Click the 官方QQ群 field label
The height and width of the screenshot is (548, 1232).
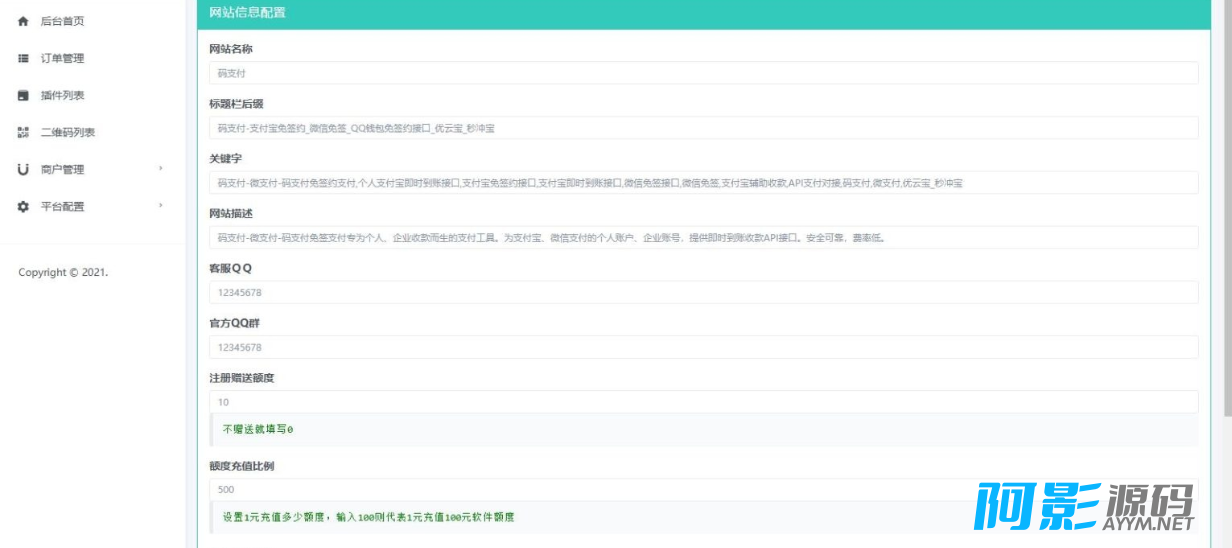[235, 323]
